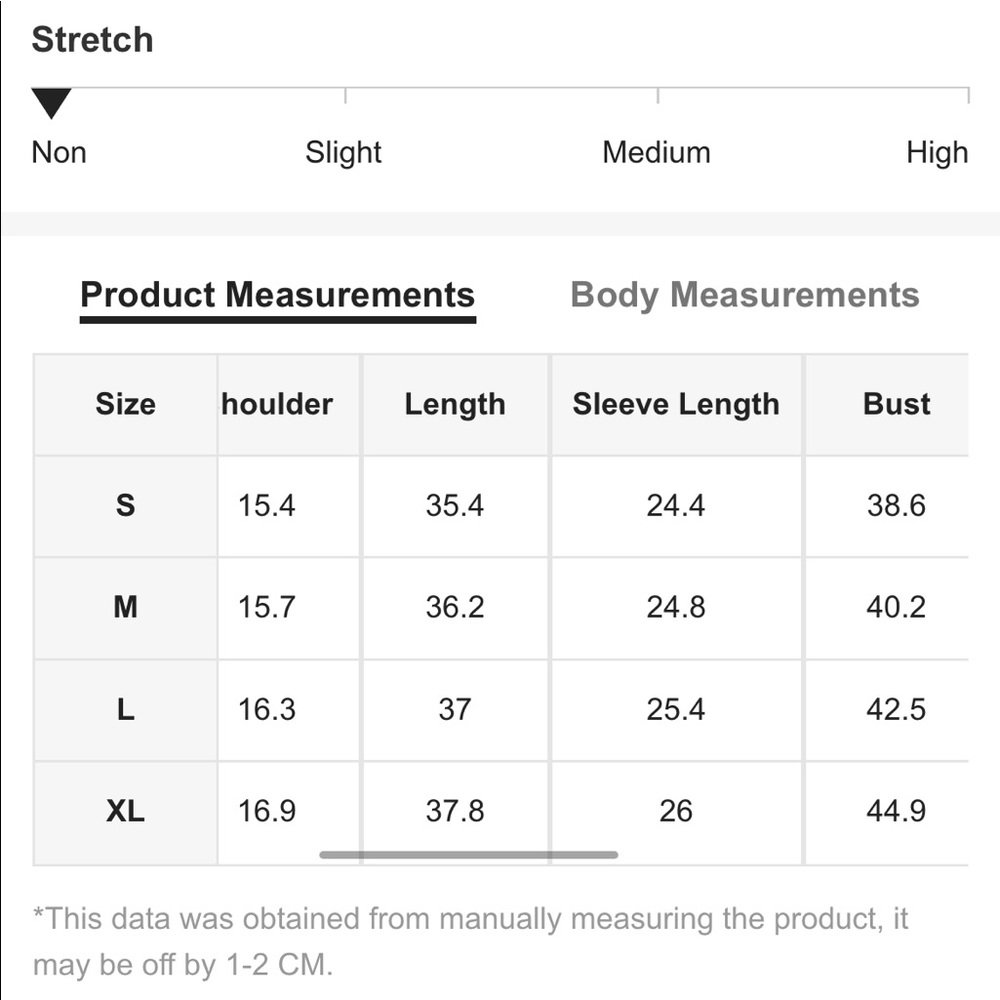
Task: Click the Length column header
Action: [455, 404]
